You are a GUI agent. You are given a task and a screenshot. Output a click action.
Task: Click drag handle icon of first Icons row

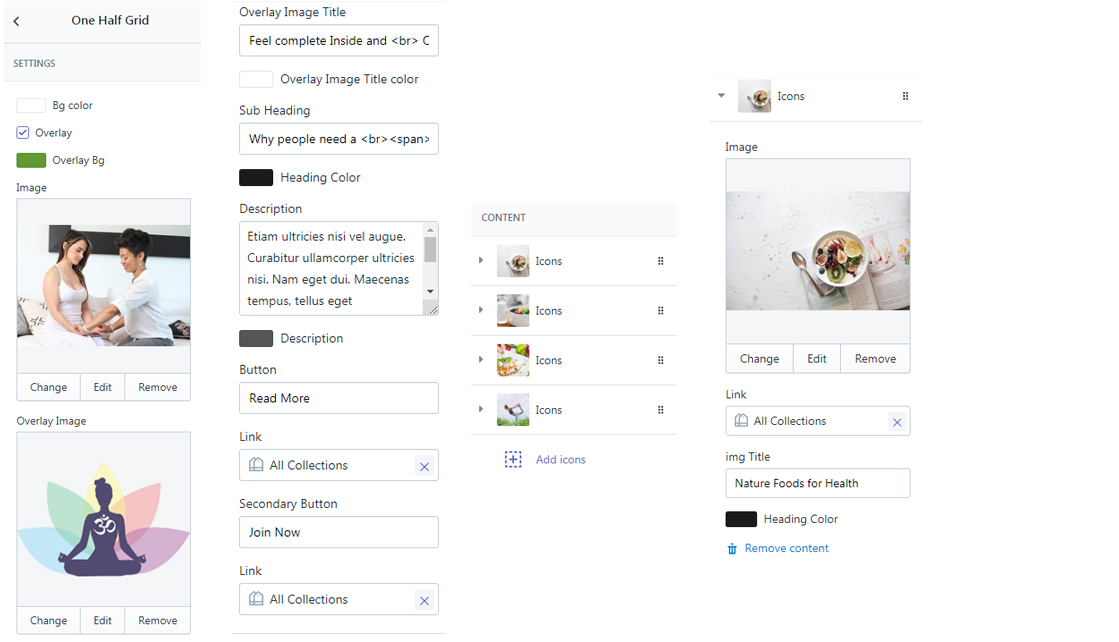pyautogui.click(x=661, y=261)
